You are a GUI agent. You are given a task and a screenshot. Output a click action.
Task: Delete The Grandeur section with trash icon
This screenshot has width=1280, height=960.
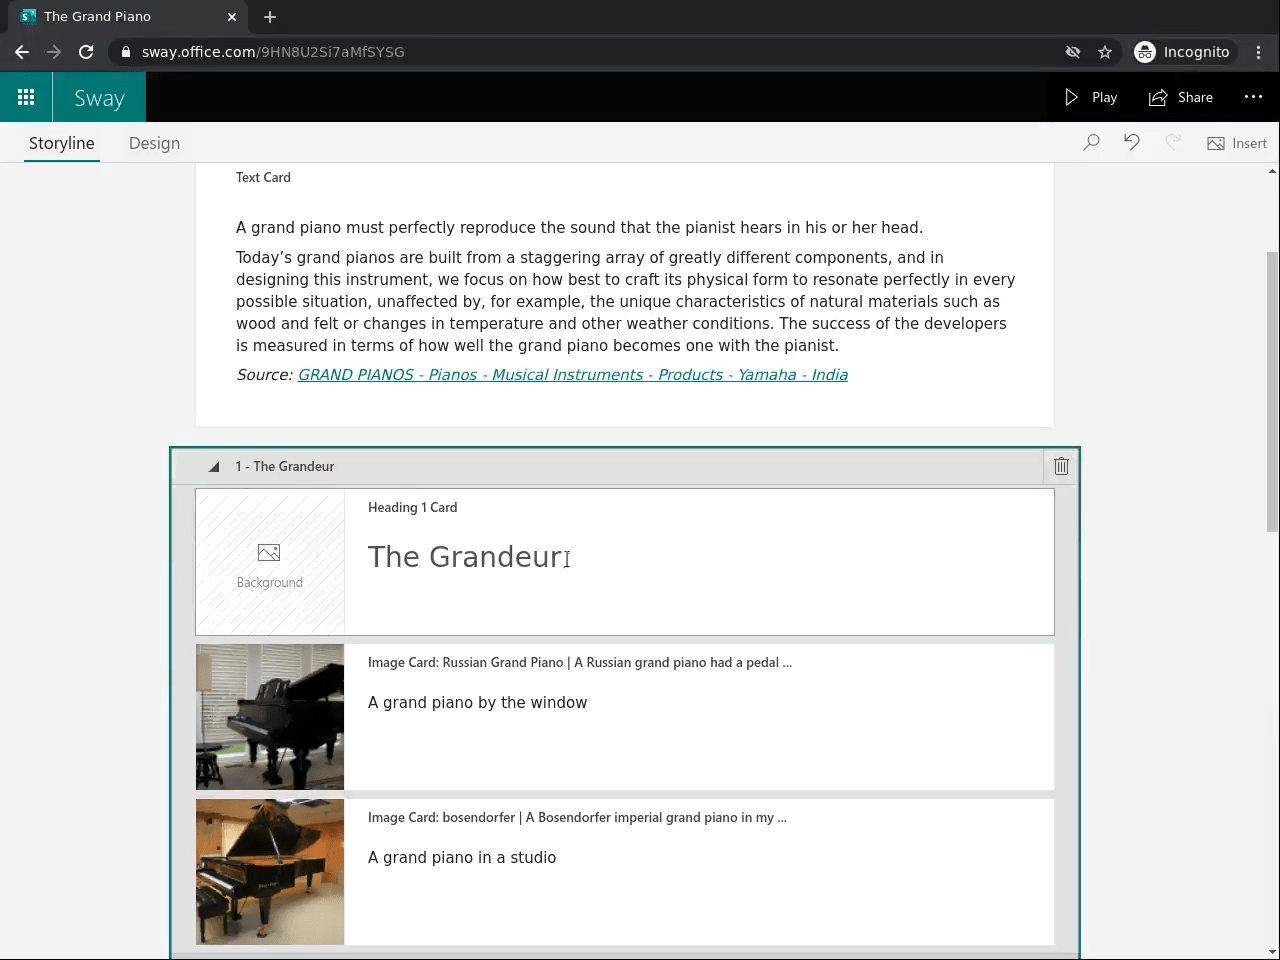1061,466
